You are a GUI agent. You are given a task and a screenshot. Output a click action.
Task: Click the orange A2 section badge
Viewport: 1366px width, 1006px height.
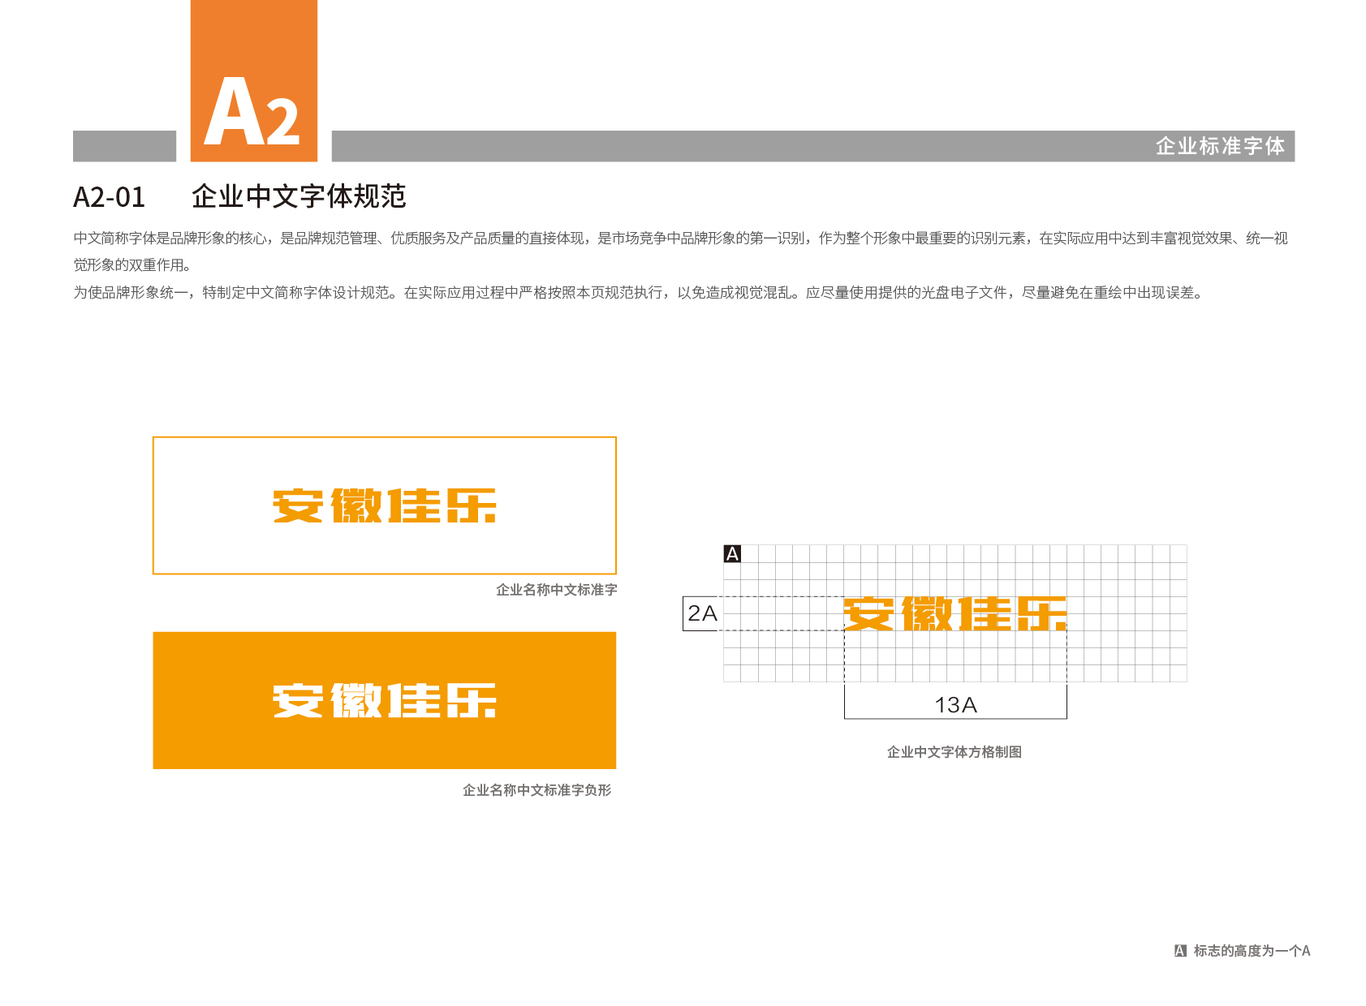click(254, 81)
